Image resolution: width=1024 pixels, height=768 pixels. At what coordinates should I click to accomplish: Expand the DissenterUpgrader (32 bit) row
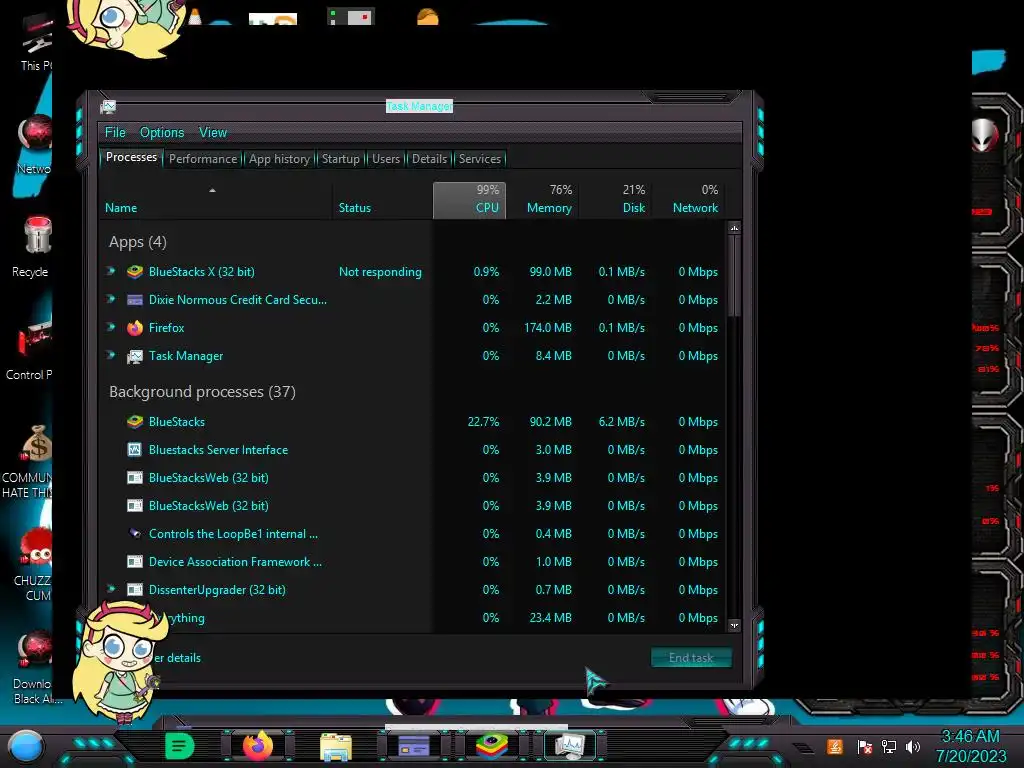tap(111, 589)
